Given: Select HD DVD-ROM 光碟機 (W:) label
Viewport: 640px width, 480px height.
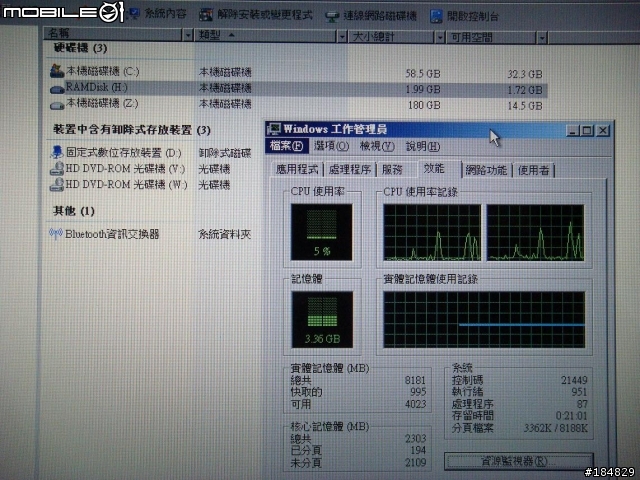Looking at the screenshot, I should [x=127, y=184].
